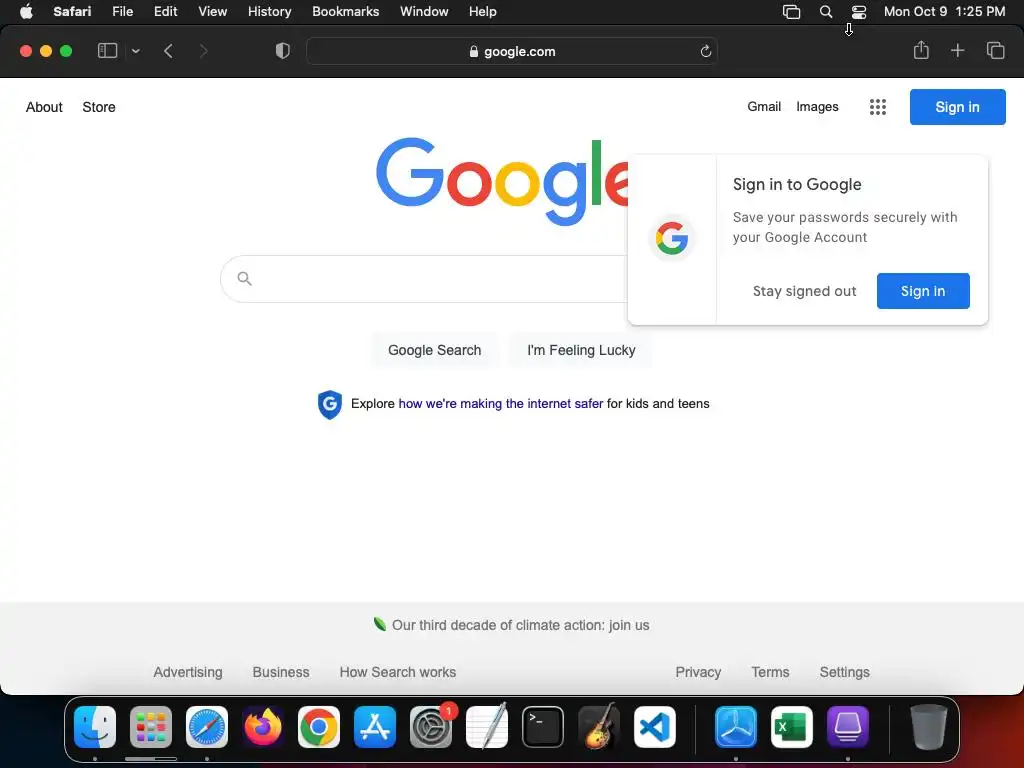Open the Privacy Report shield icon
Image resolution: width=1024 pixels, height=768 pixels.
[282, 51]
